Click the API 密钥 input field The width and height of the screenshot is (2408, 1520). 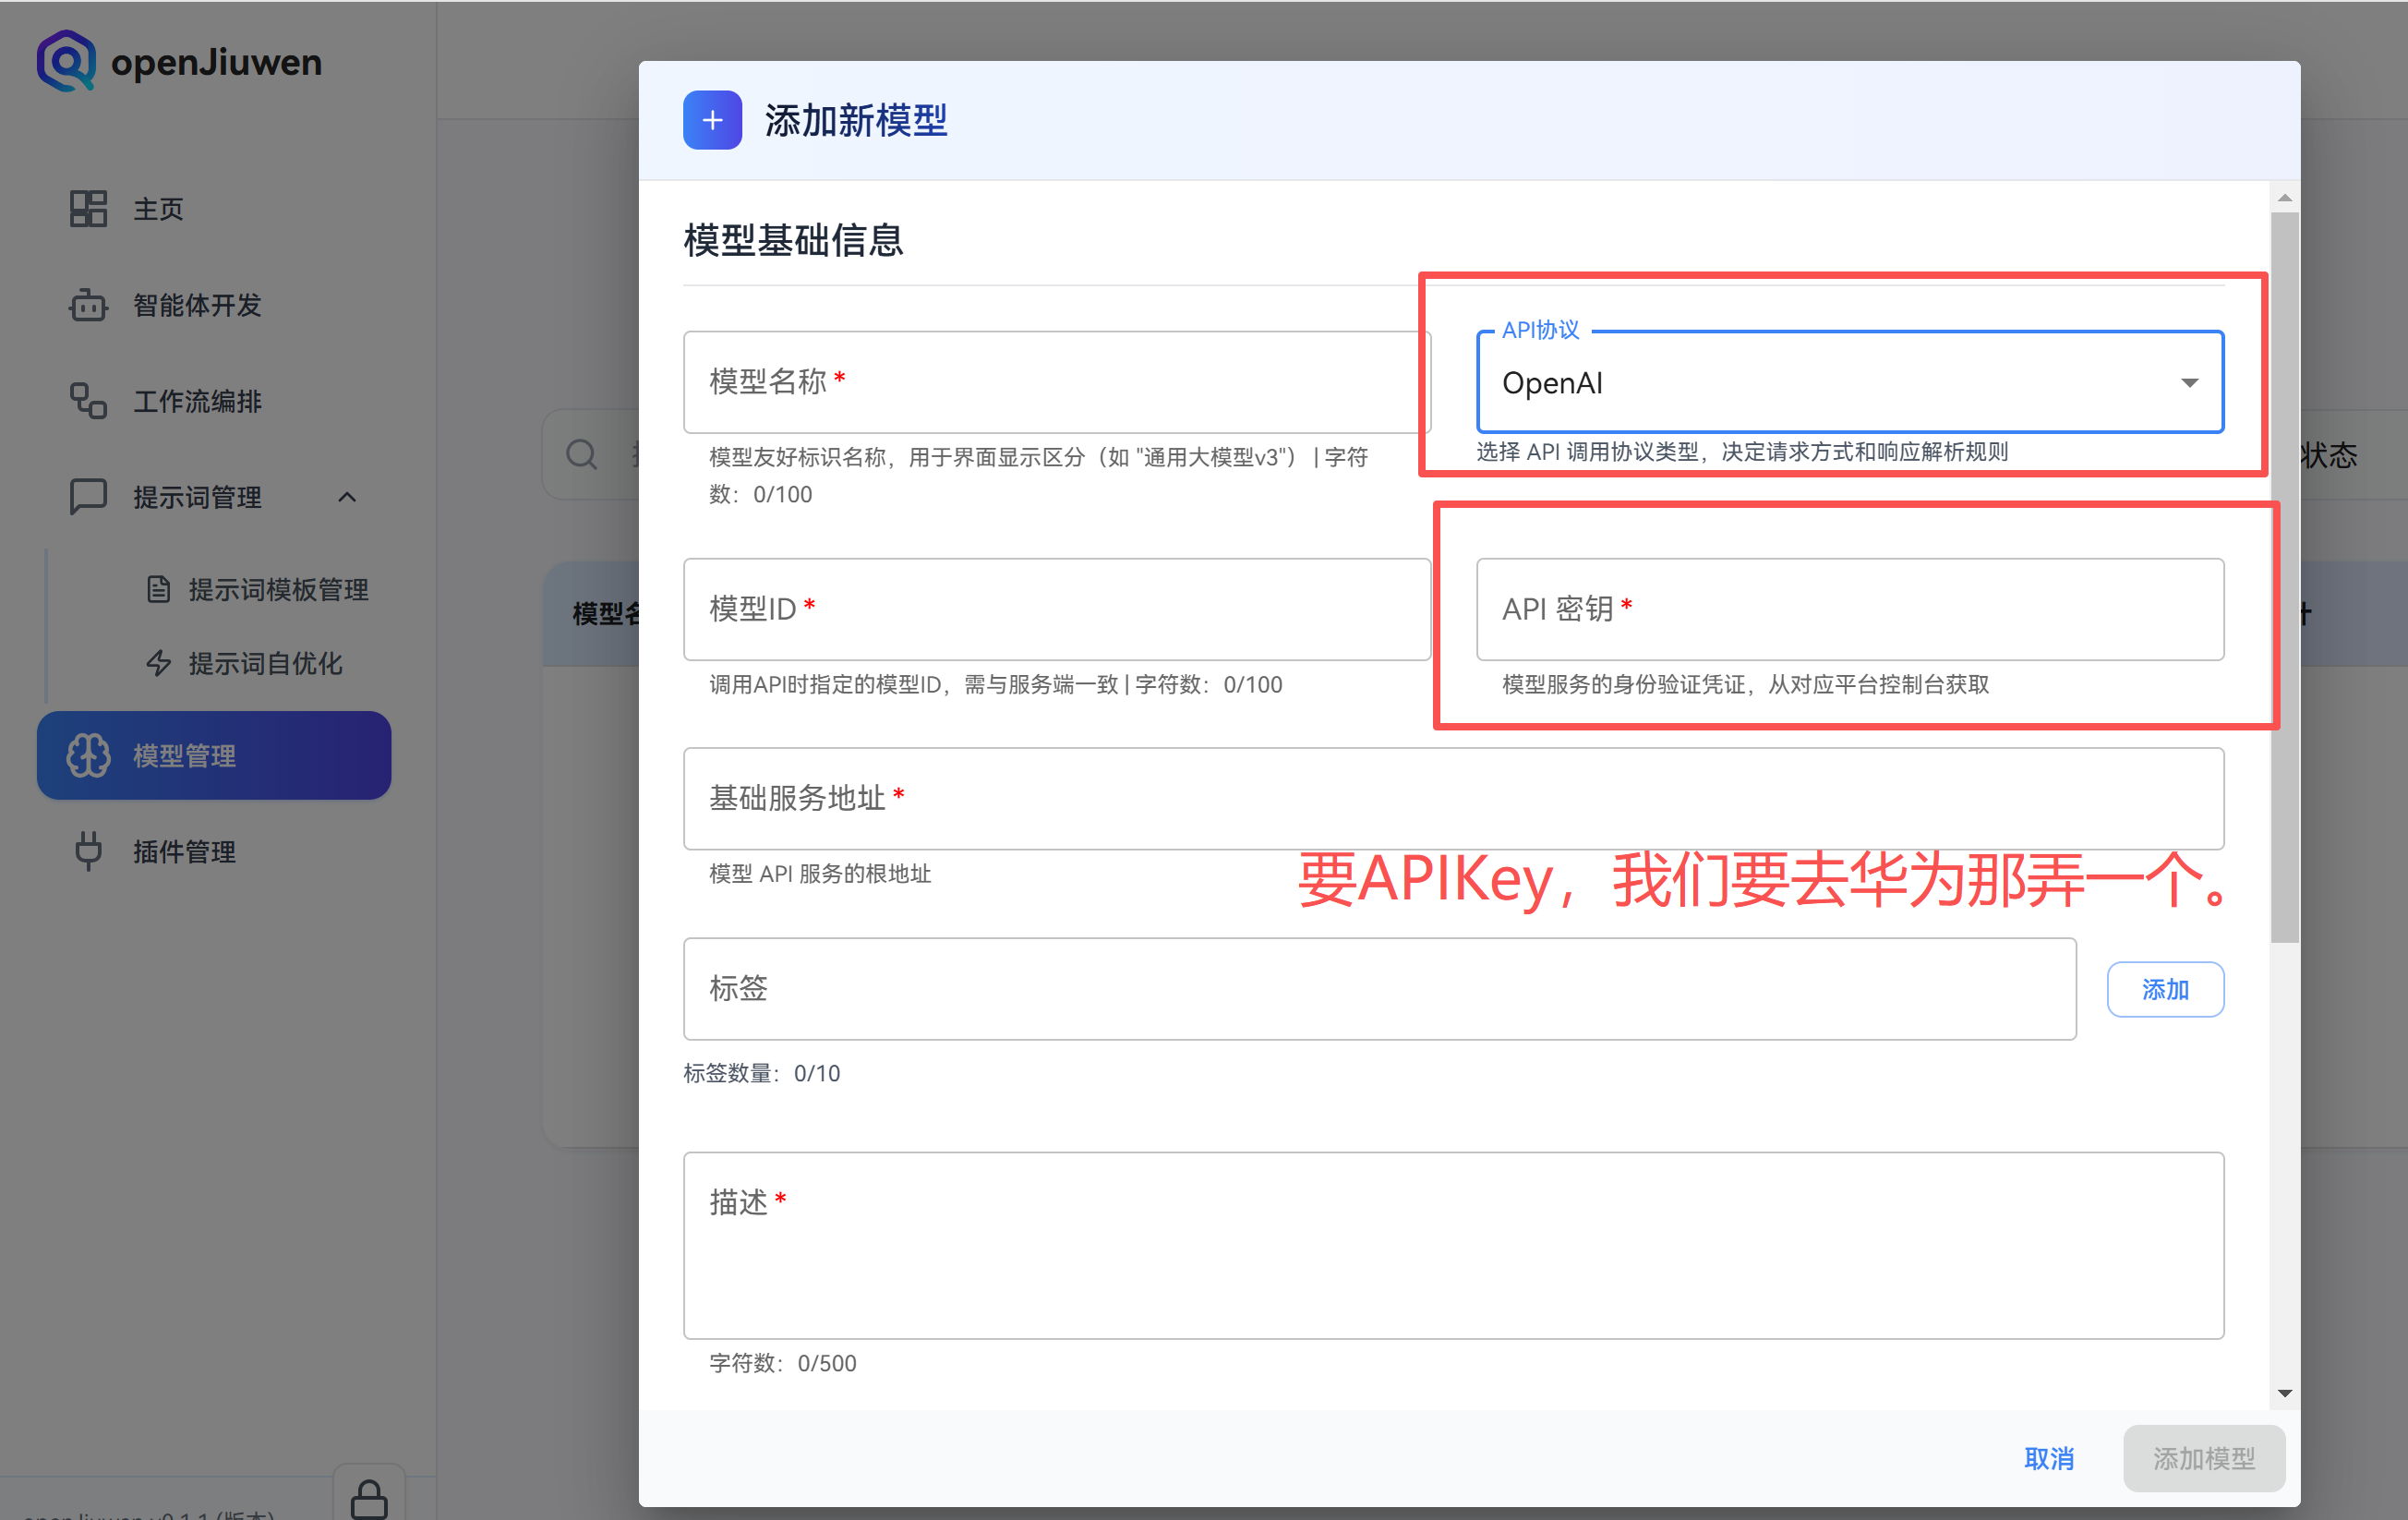click(x=1849, y=609)
